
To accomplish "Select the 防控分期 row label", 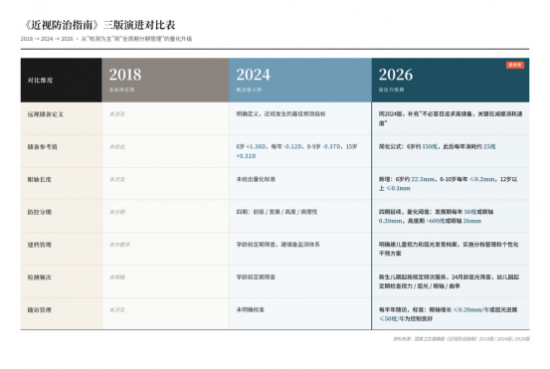I will pos(39,212).
